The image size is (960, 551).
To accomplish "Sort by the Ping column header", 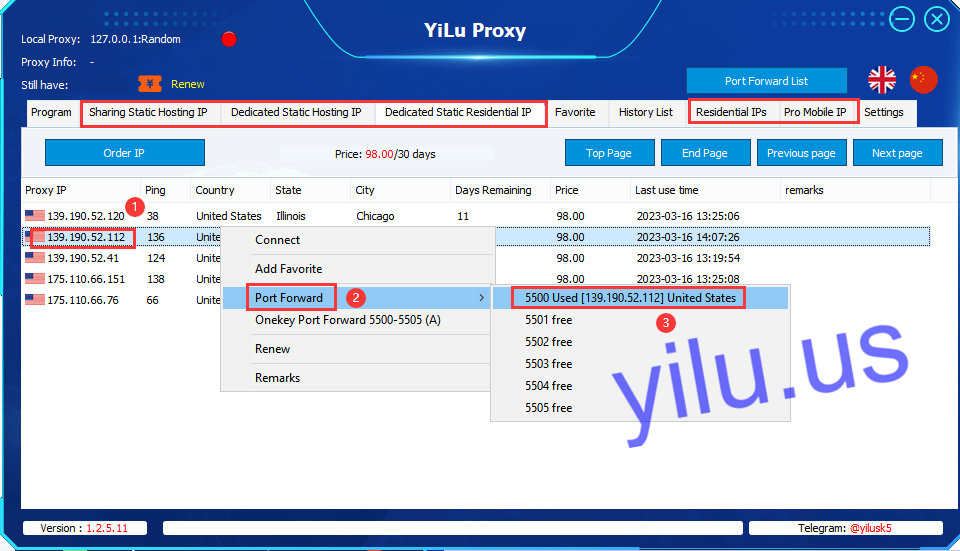I will (165, 190).
